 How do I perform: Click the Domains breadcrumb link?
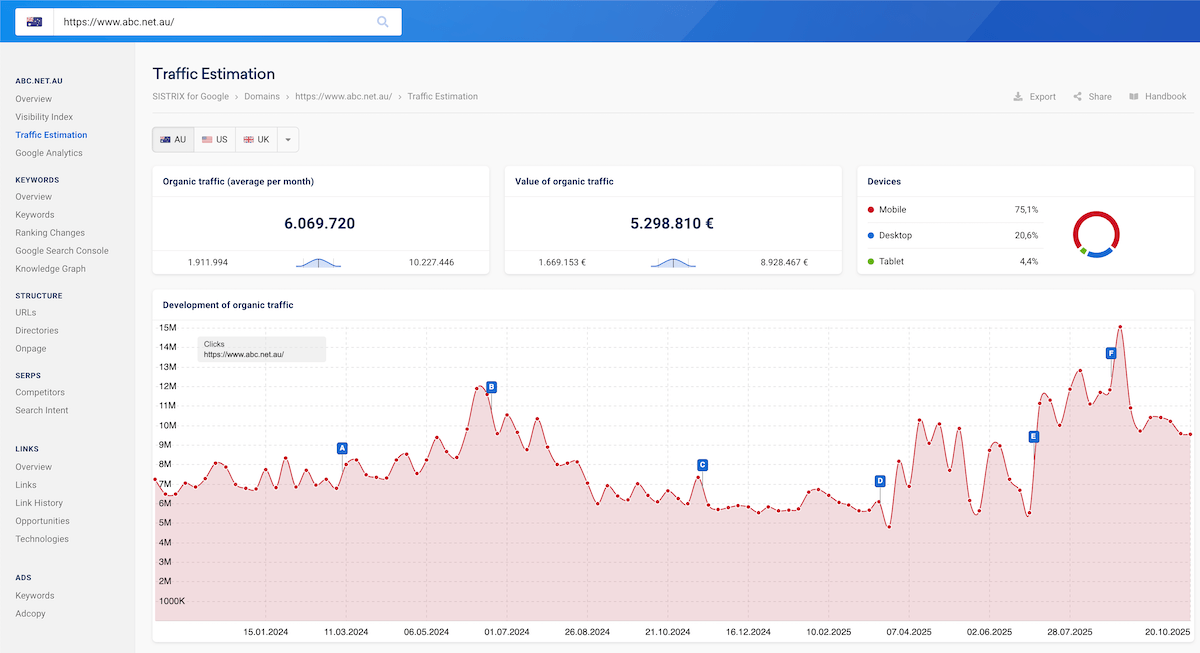(x=264, y=97)
